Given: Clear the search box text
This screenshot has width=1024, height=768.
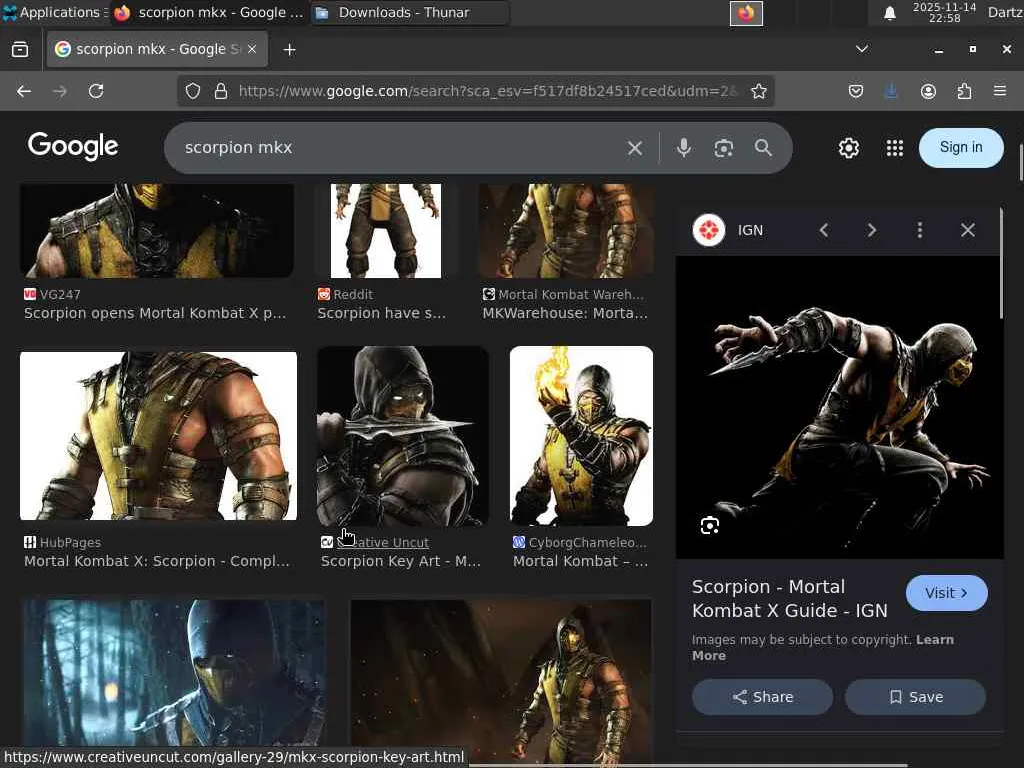Looking at the screenshot, I should [635, 148].
